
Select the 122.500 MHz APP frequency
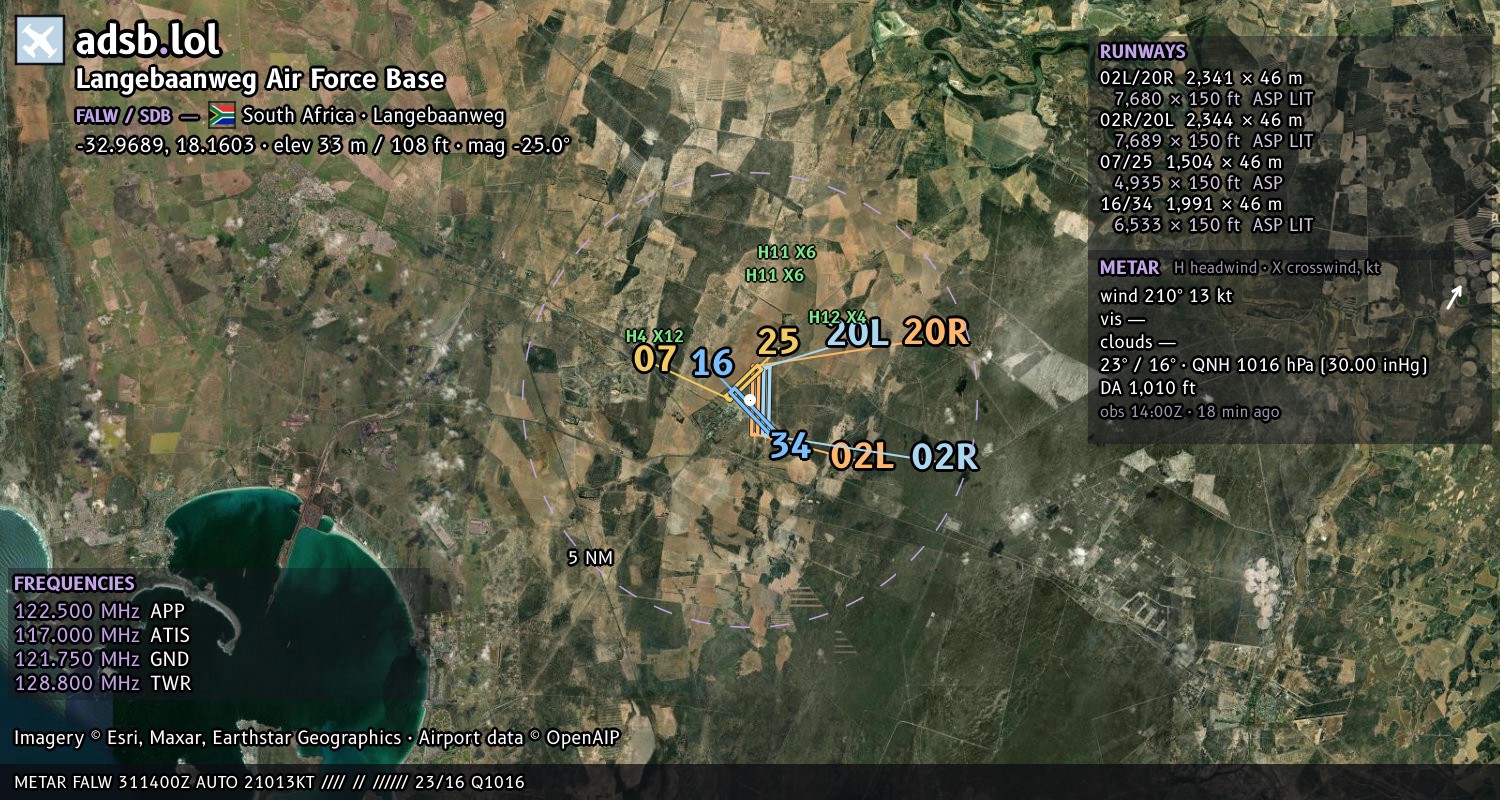point(99,611)
